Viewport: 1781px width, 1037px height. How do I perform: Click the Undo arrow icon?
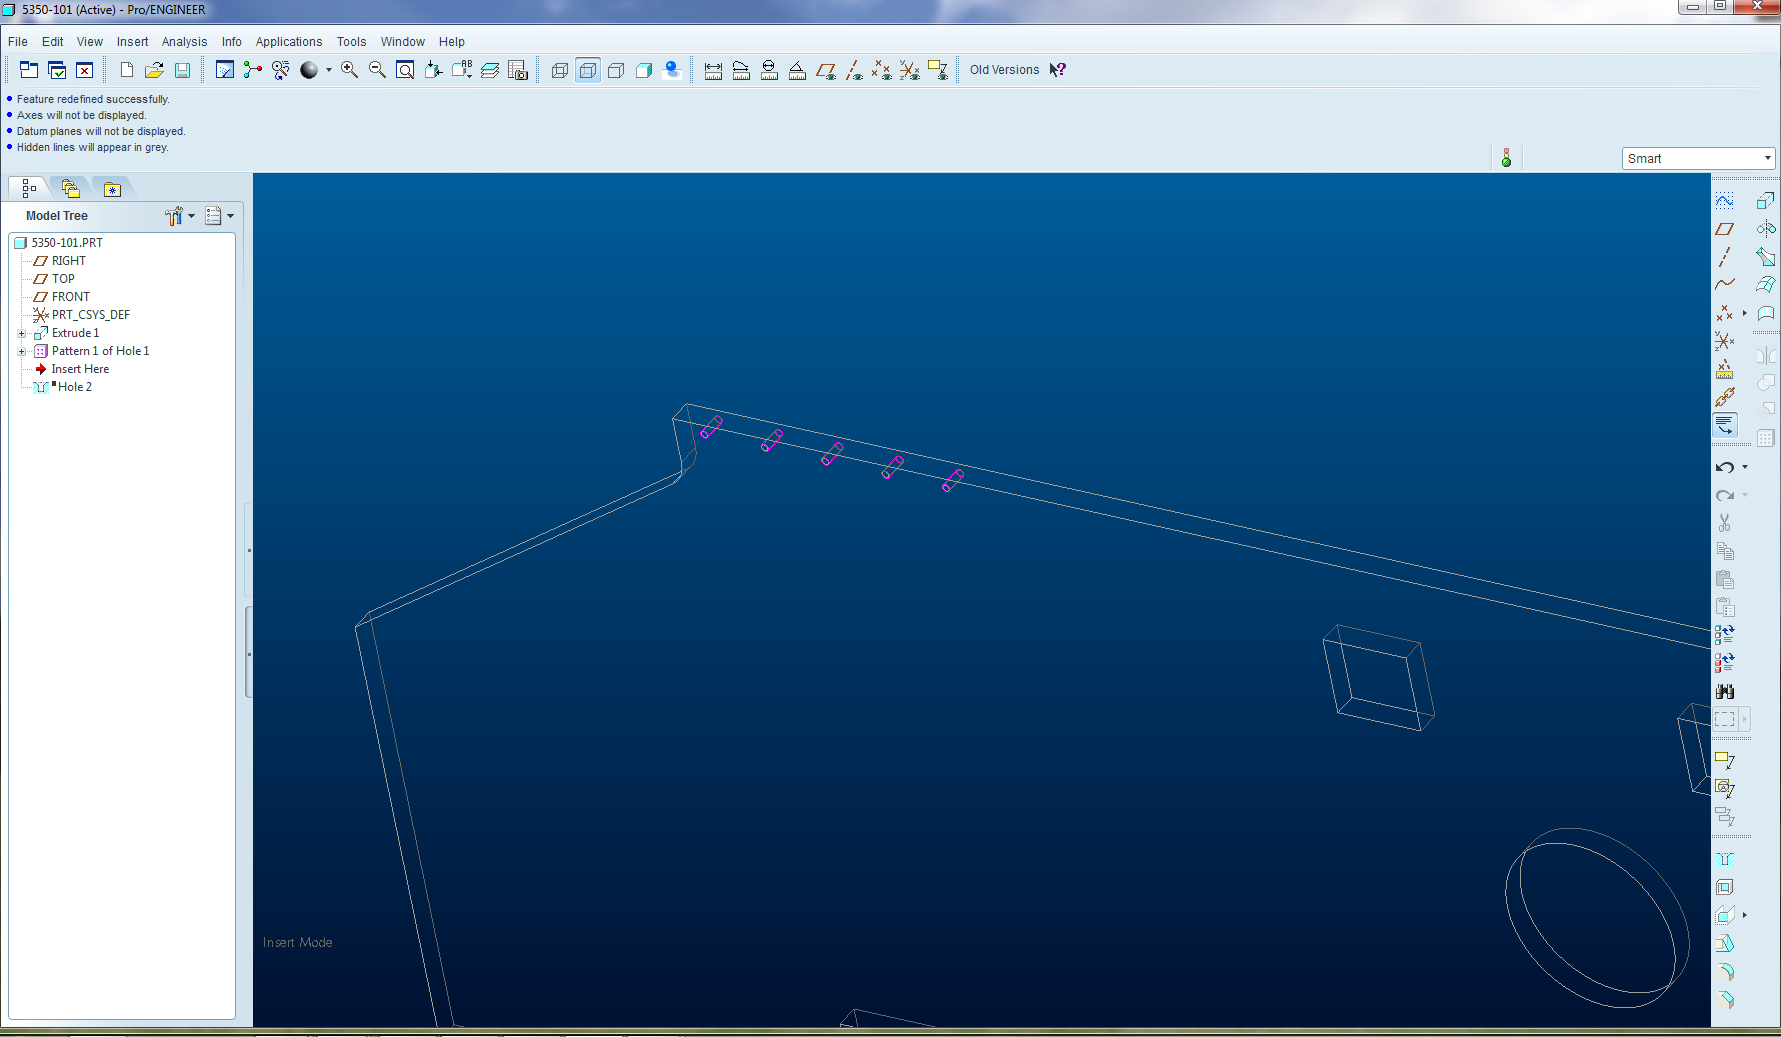[x=1725, y=467]
